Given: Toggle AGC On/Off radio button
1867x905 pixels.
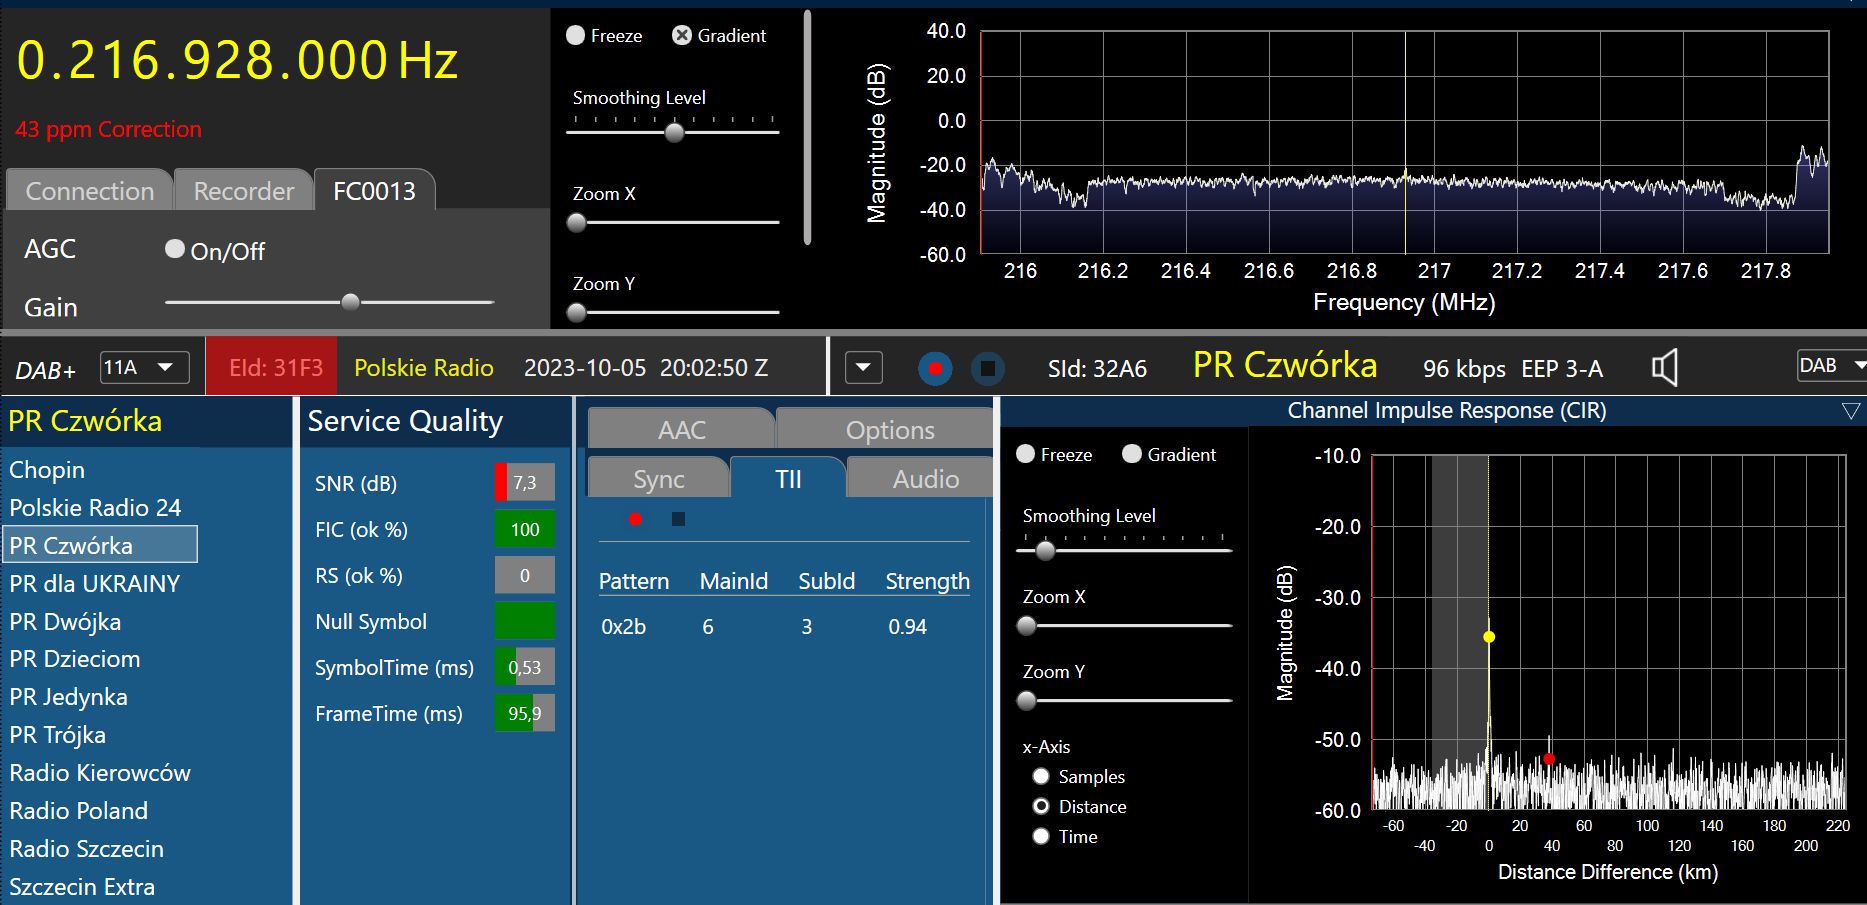Looking at the screenshot, I should click(x=175, y=249).
